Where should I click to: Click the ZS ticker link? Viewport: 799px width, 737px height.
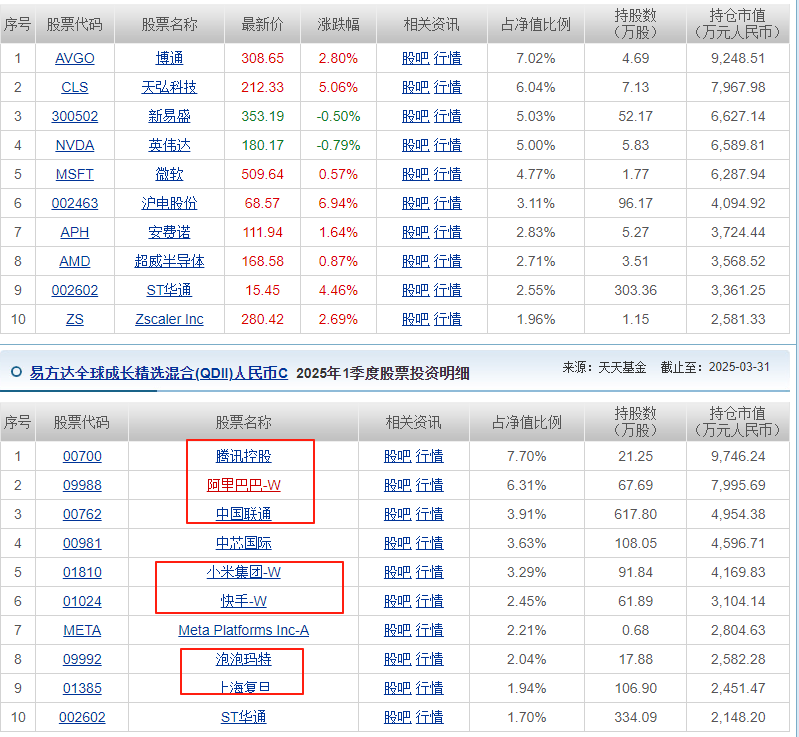click(x=74, y=320)
